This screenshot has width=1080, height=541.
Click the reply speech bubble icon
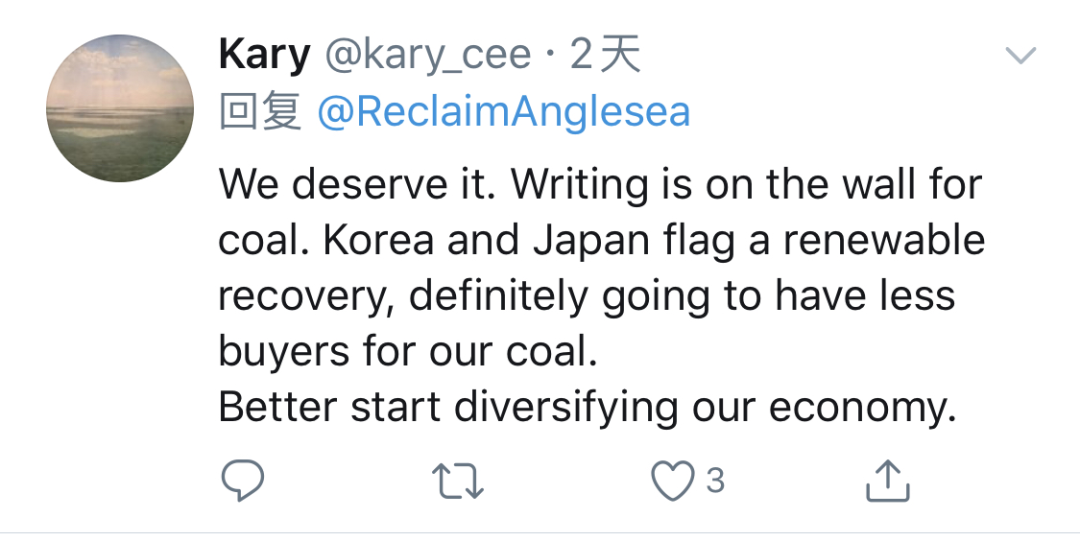(242, 480)
